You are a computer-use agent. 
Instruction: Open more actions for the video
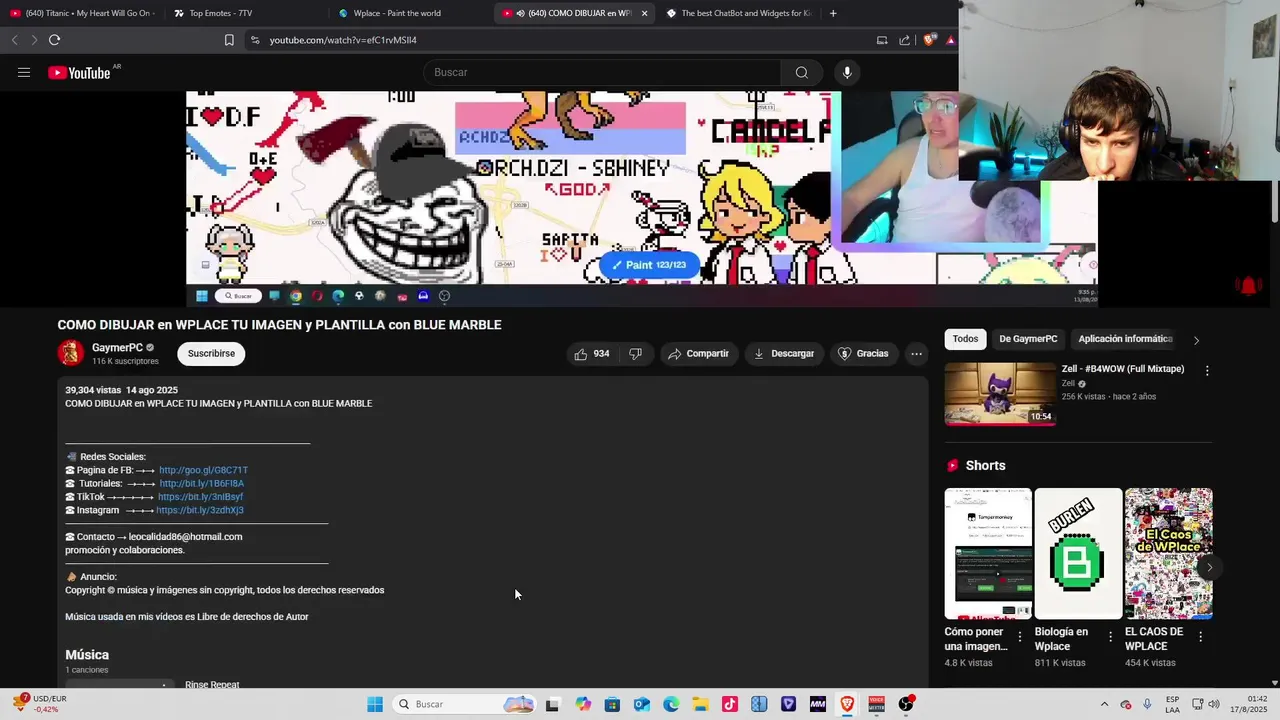[x=916, y=353]
